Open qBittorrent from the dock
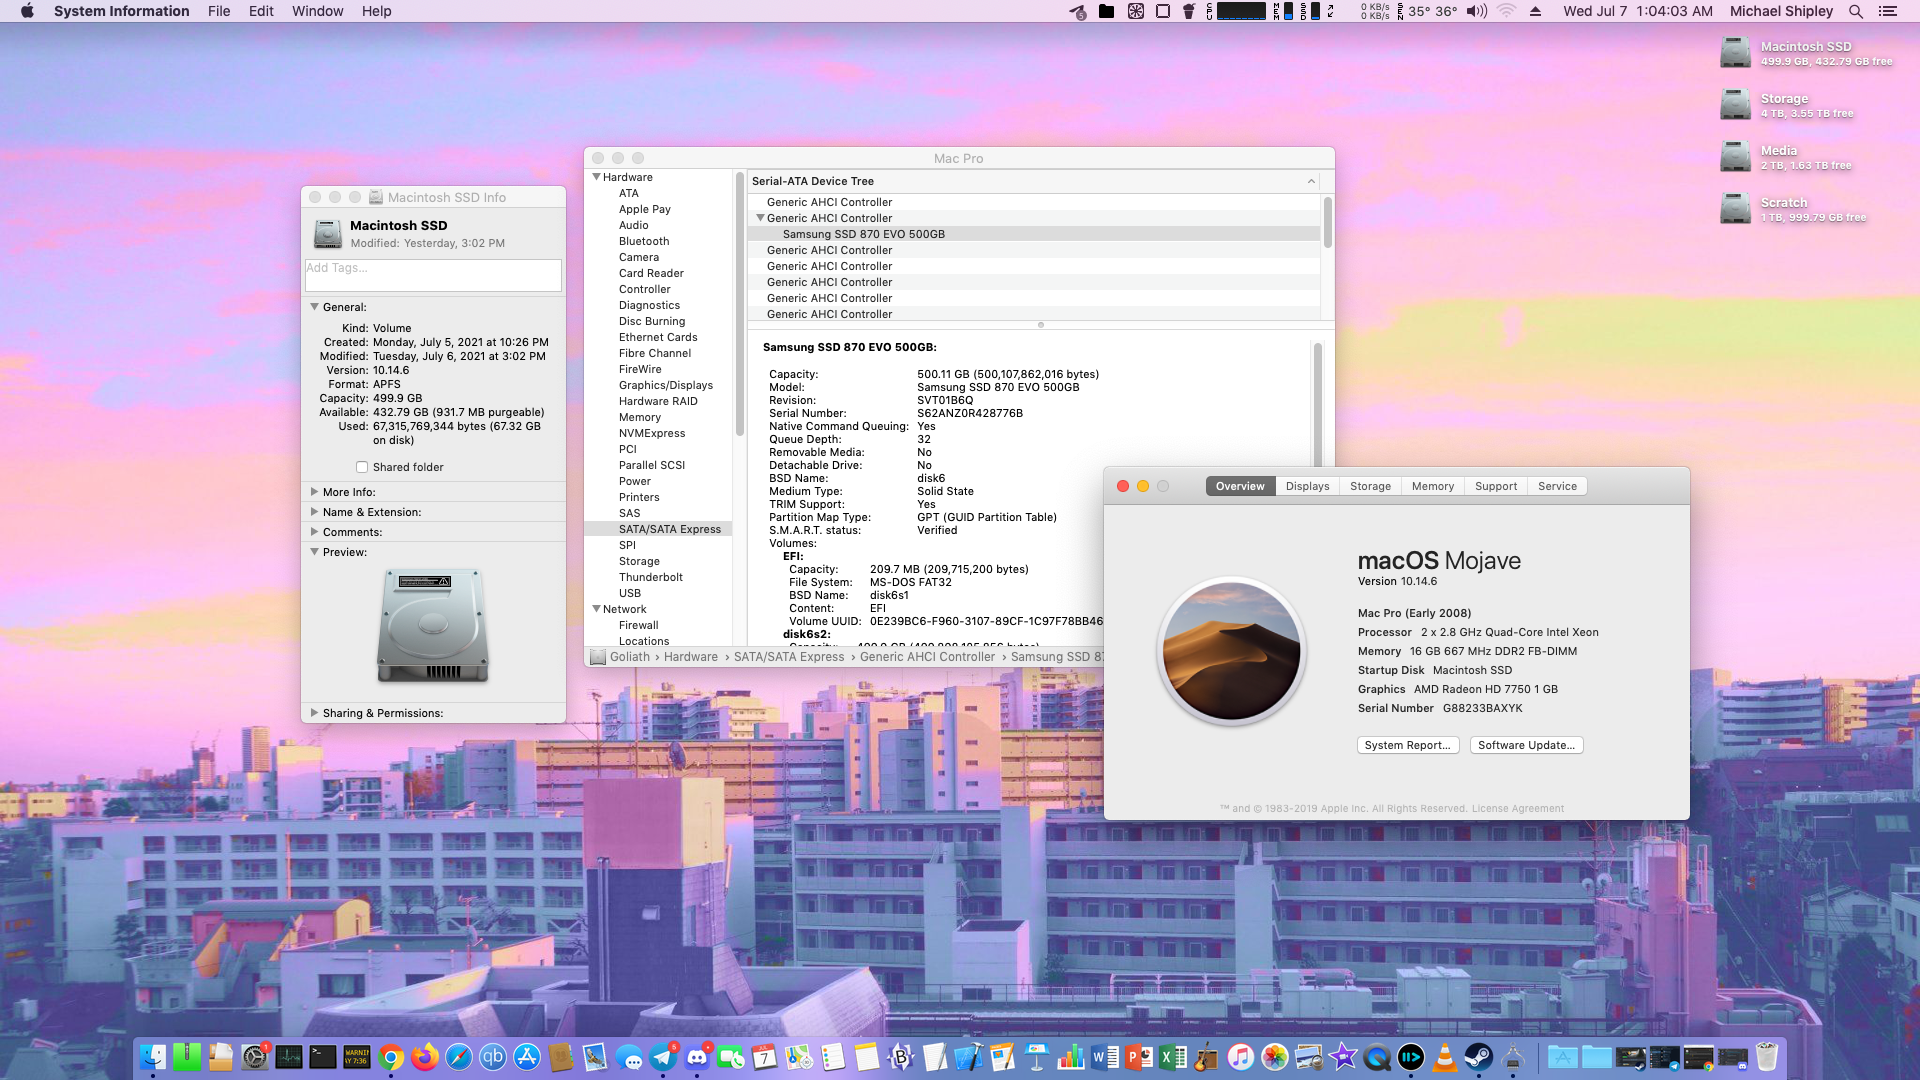This screenshot has height=1080, width=1920. pos(493,1057)
